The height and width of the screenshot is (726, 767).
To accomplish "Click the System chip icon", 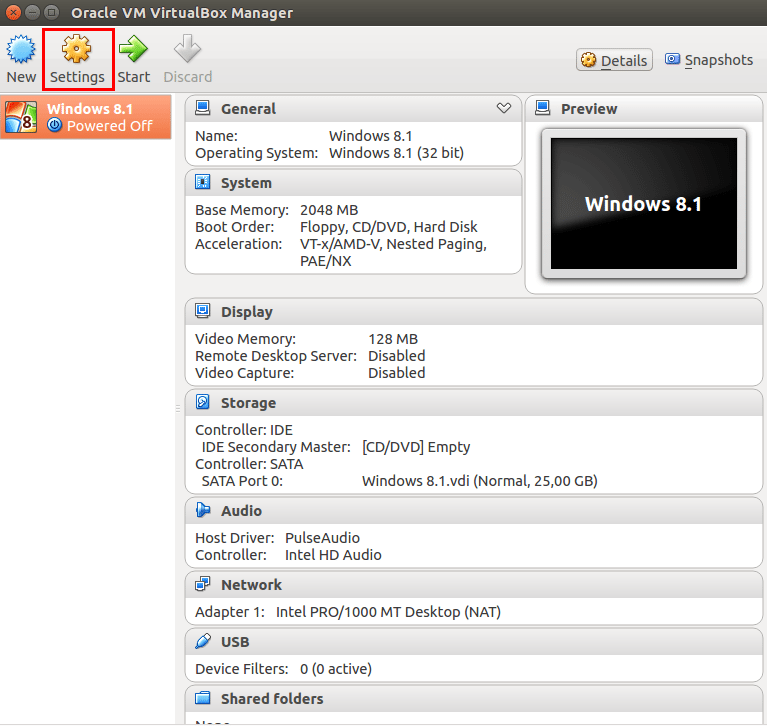I will [x=203, y=182].
